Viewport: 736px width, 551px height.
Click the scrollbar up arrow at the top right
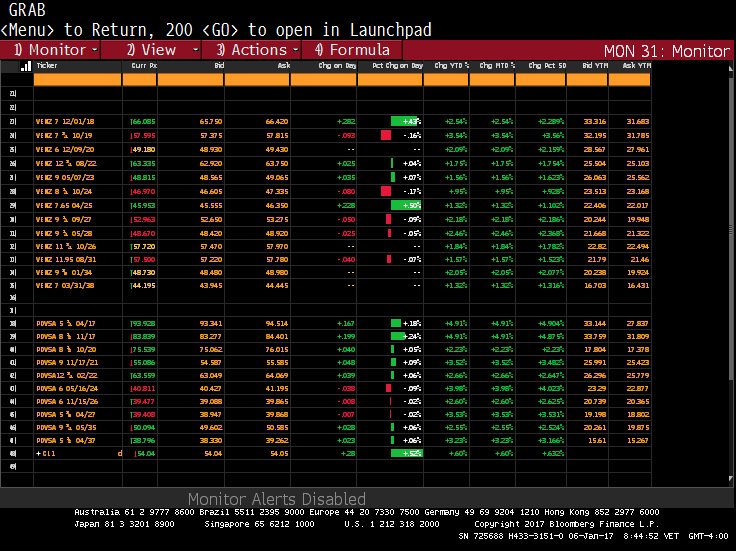click(x=730, y=69)
